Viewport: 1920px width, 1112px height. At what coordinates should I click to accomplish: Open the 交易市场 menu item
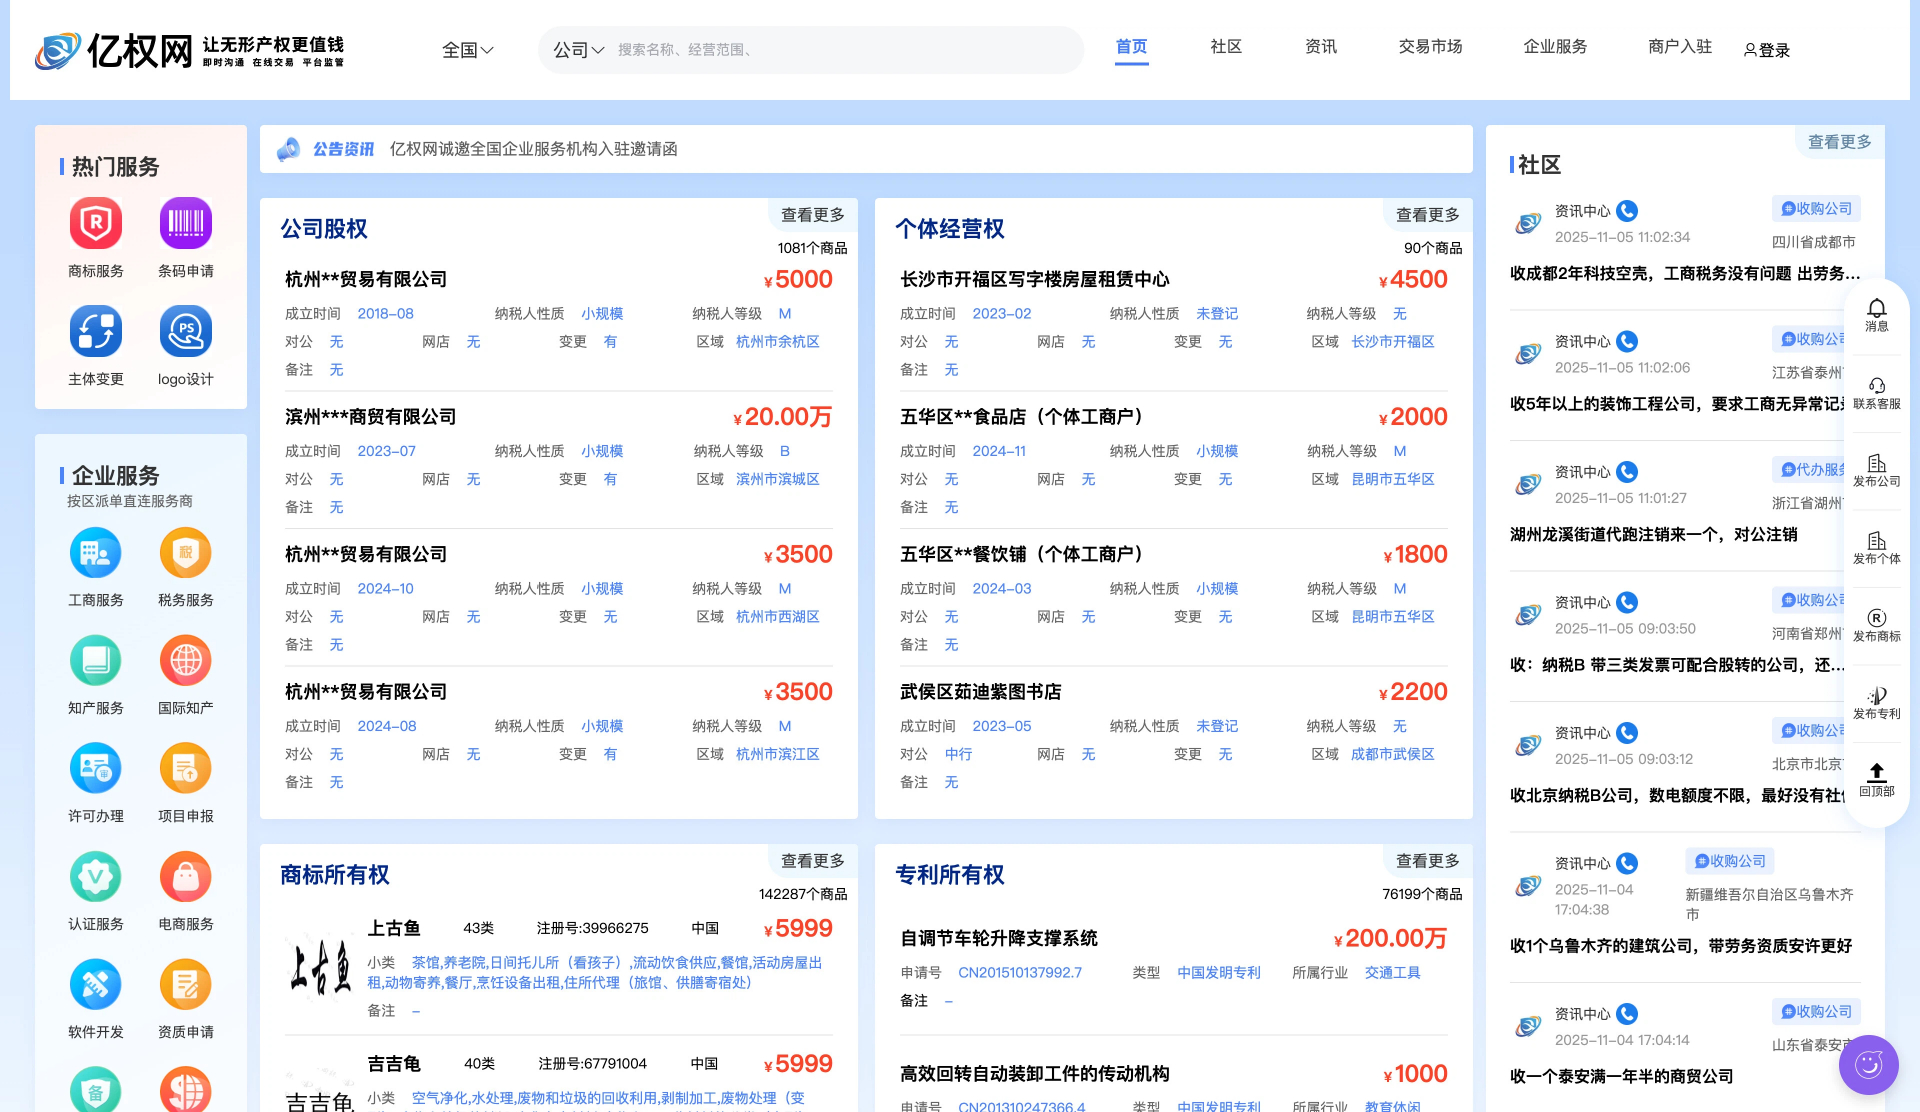tap(1430, 46)
